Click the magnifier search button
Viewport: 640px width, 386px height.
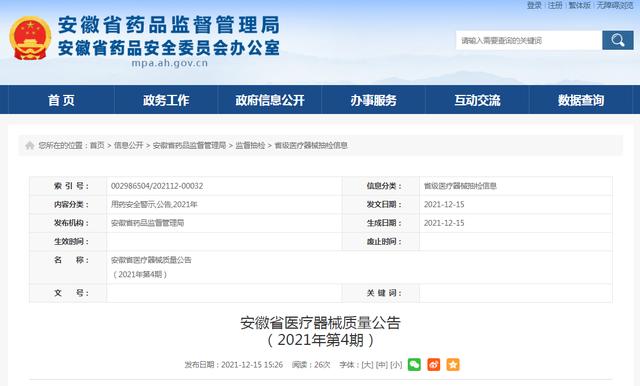point(618,40)
